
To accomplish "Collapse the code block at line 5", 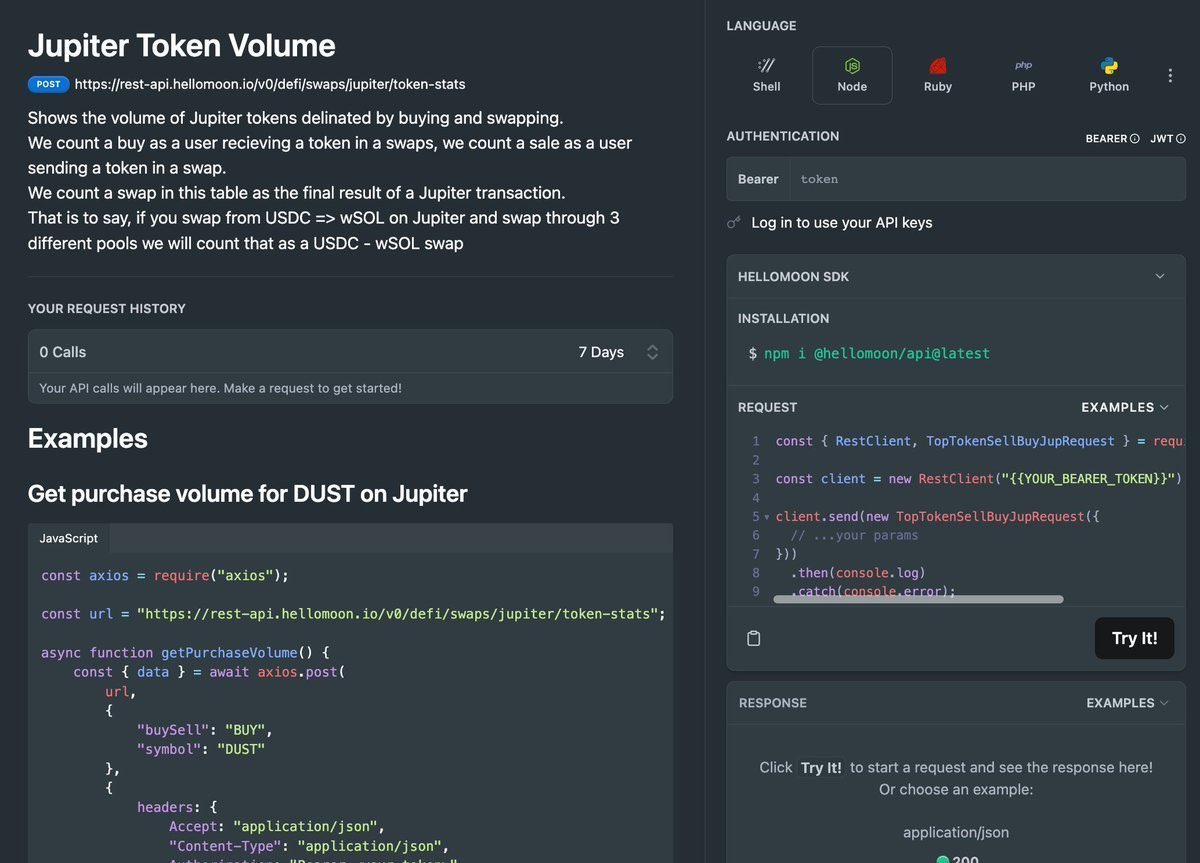I will coord(767,517).
